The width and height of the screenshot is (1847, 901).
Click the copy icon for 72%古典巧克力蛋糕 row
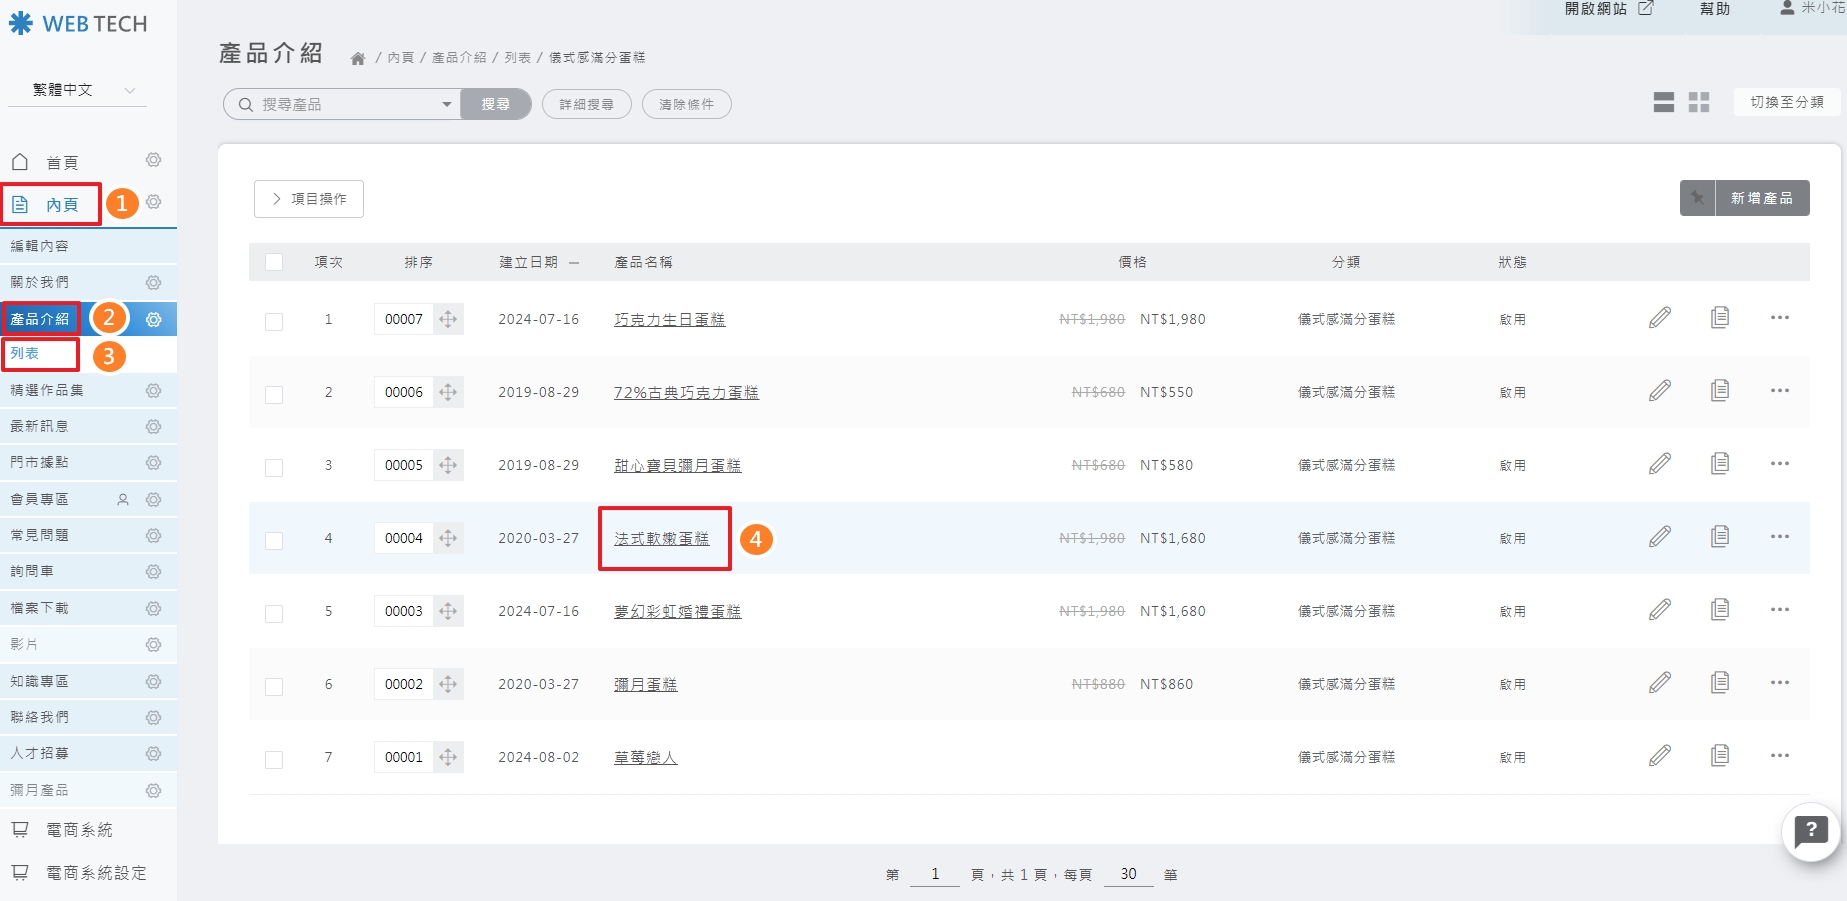[1719, 391]
